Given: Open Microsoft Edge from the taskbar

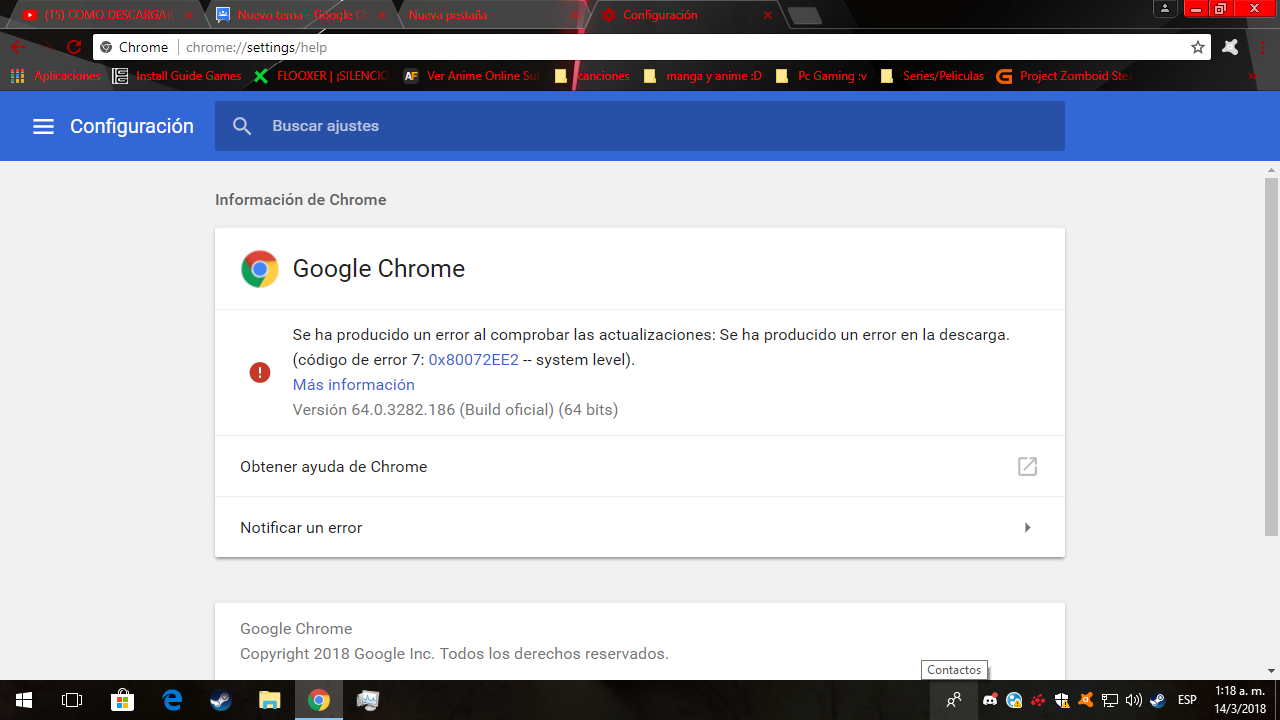Looking at the screenshot, I should [x=172, y=700].
